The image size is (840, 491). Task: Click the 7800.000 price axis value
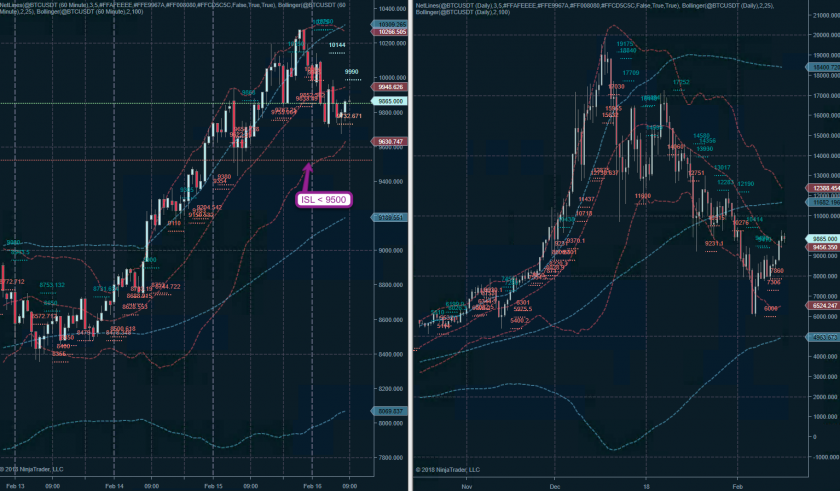pyautogui.click(x=391, y=458)
